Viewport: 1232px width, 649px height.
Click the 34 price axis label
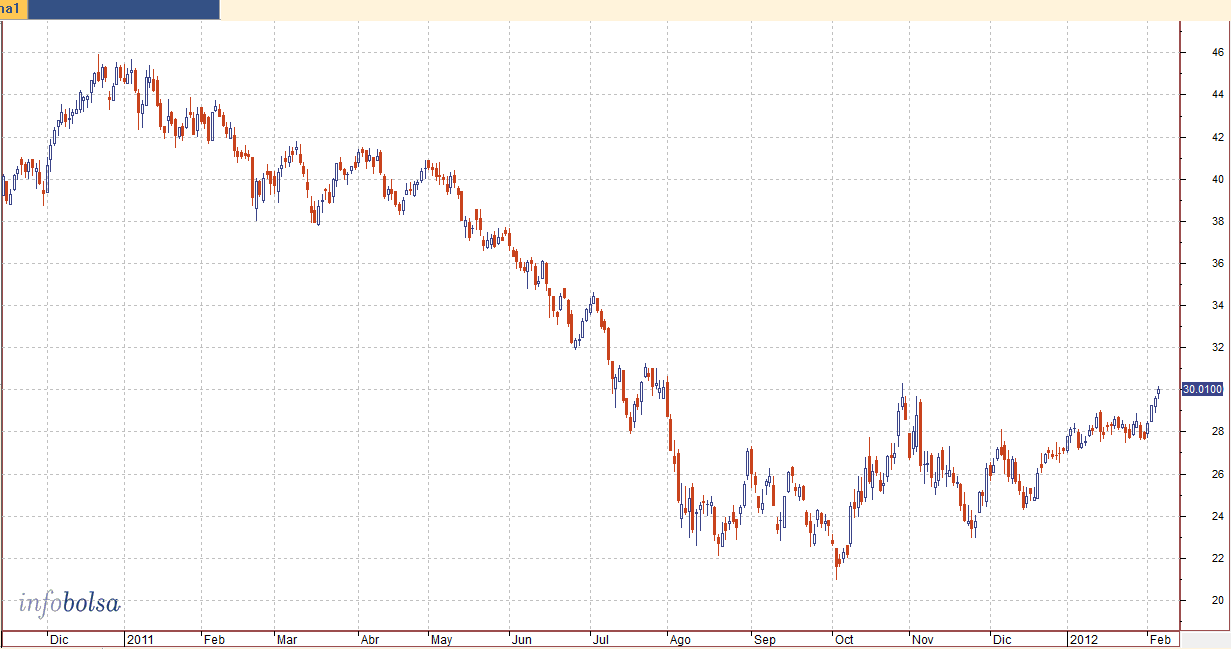pyautogui.click(x=1219, y=306)
